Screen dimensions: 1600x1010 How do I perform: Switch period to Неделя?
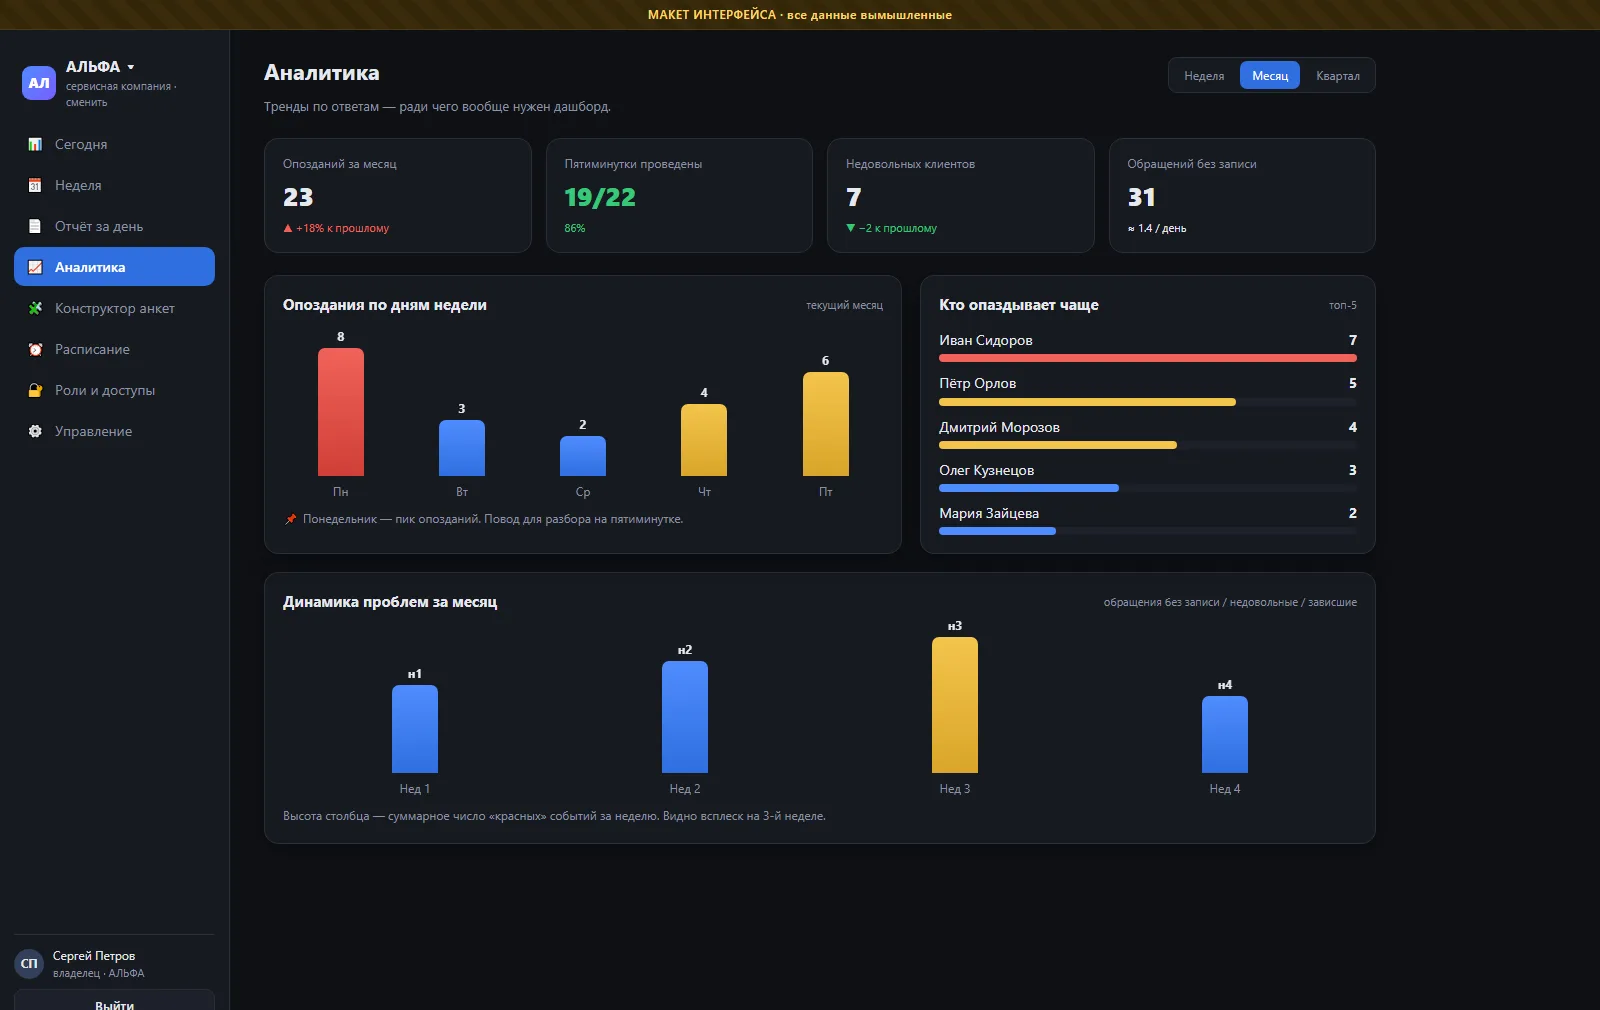pyautogui.click(x=1204, y=76)
